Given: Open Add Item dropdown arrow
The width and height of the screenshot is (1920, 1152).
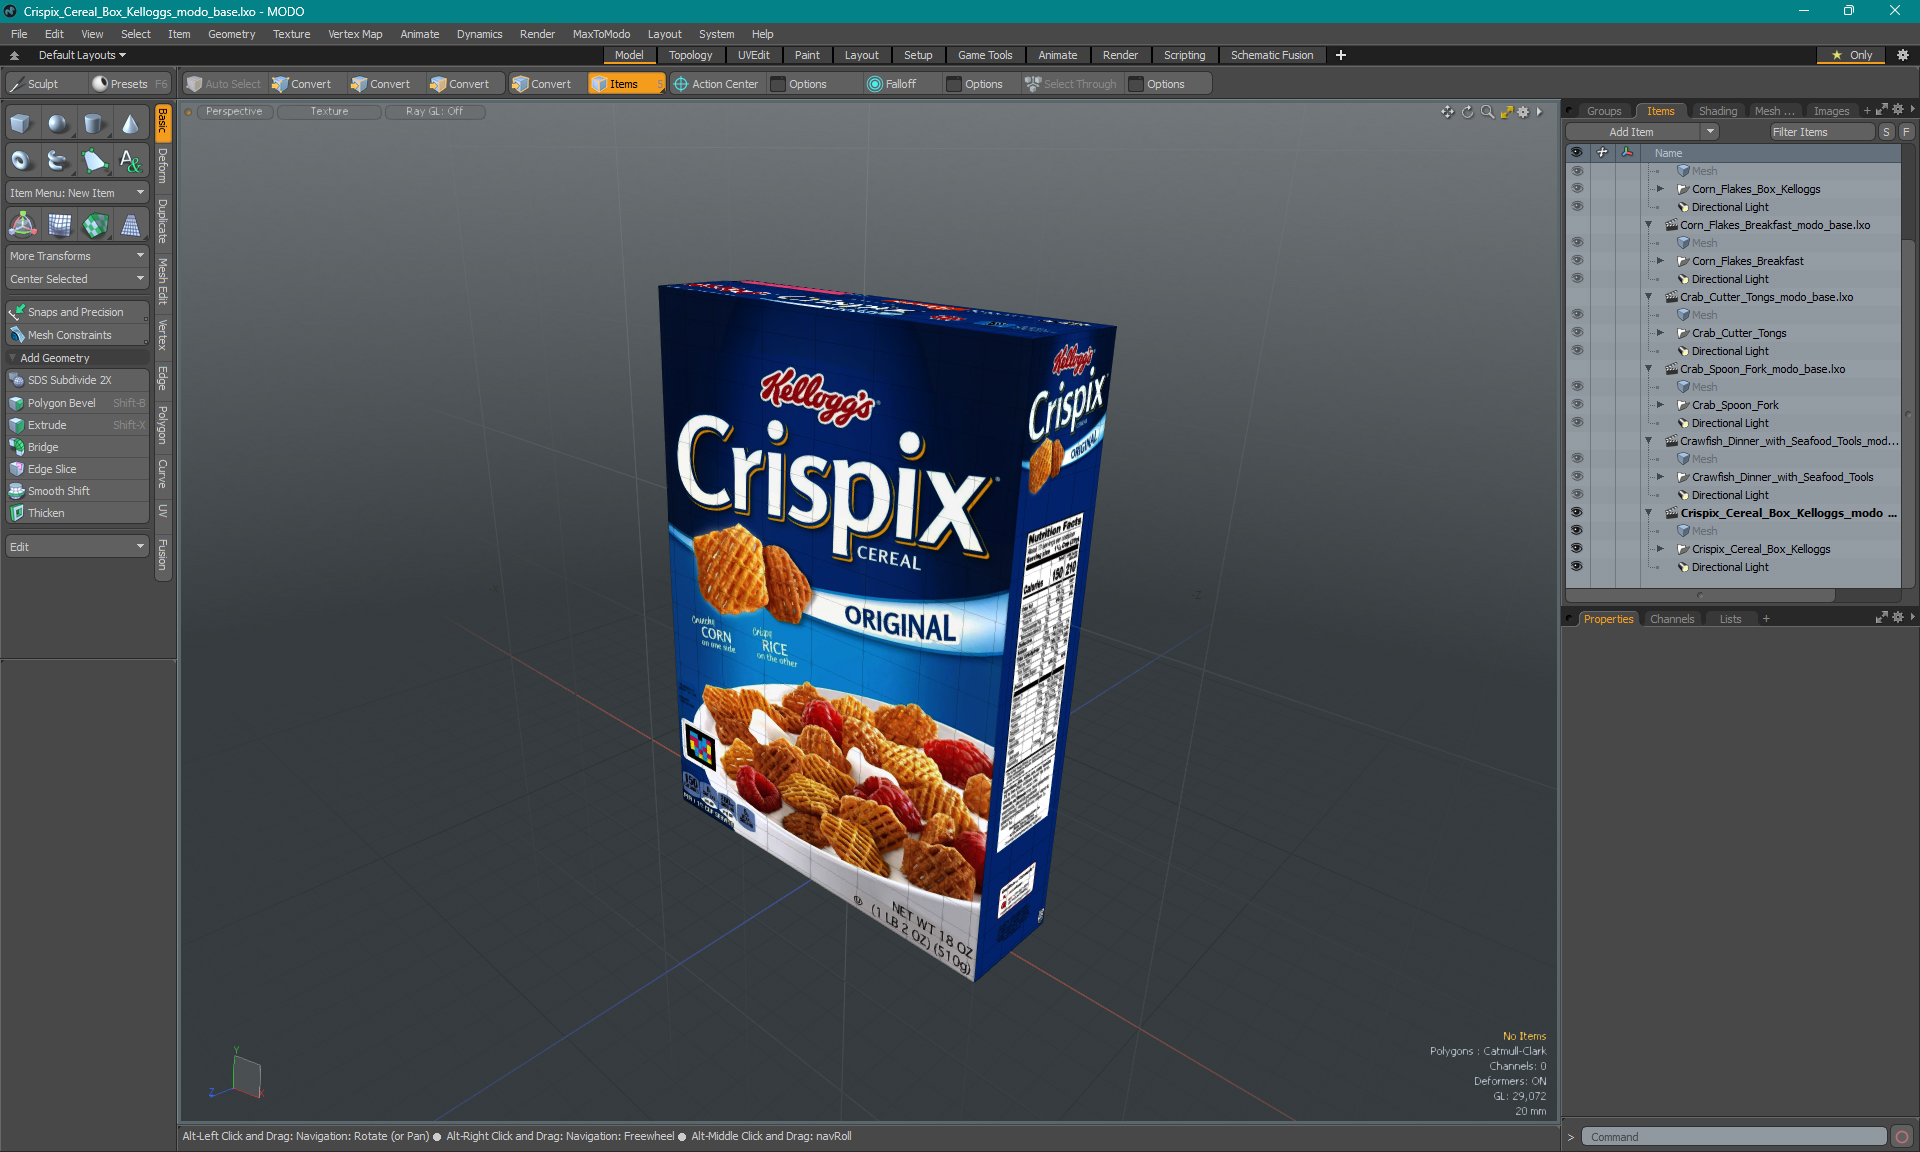Looking at the screenshot, I should point(1710,132).
